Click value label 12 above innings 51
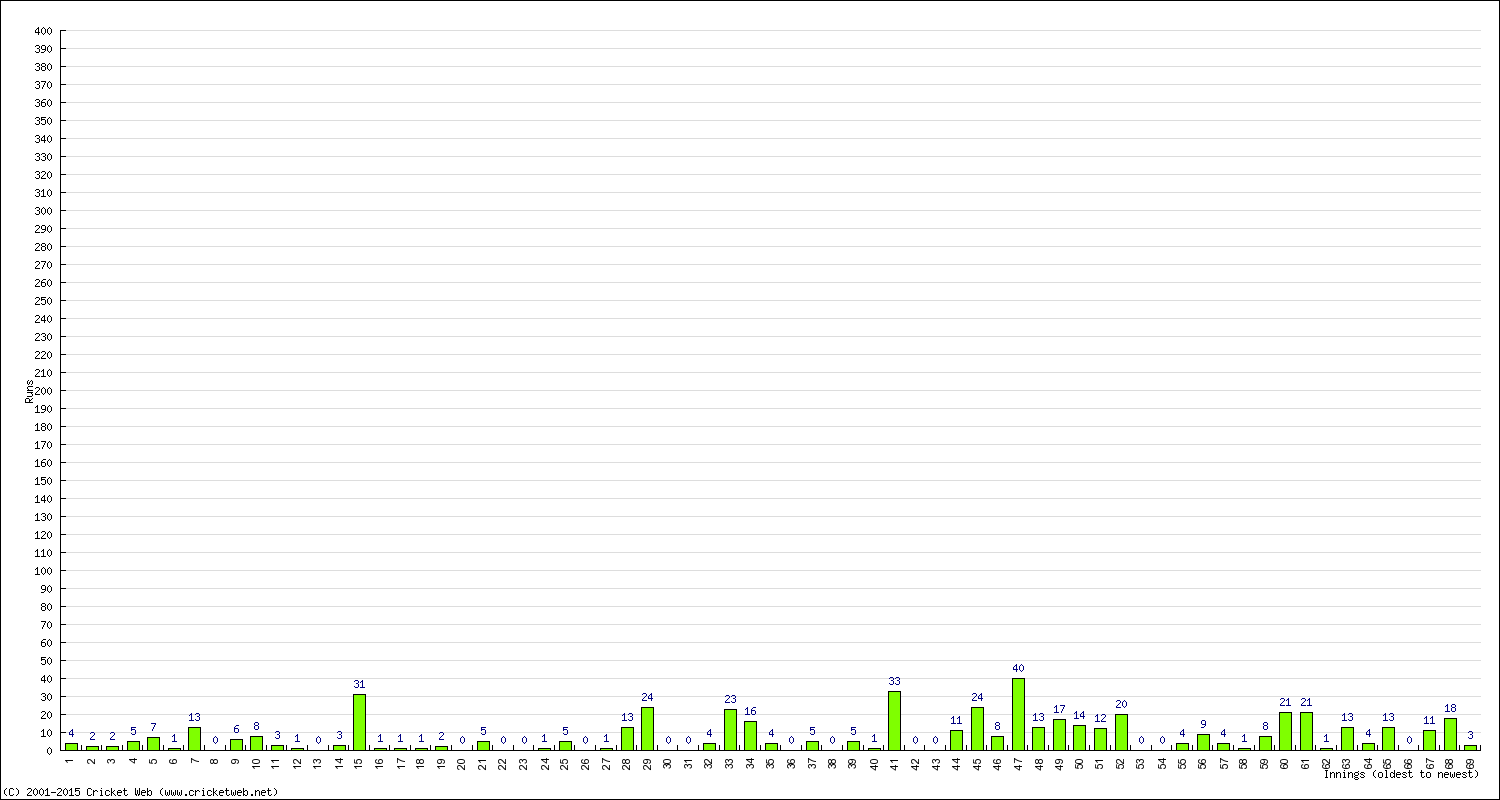This screenshot has height=800, width=1500. pyautogui.click(x=1100, y=718)
